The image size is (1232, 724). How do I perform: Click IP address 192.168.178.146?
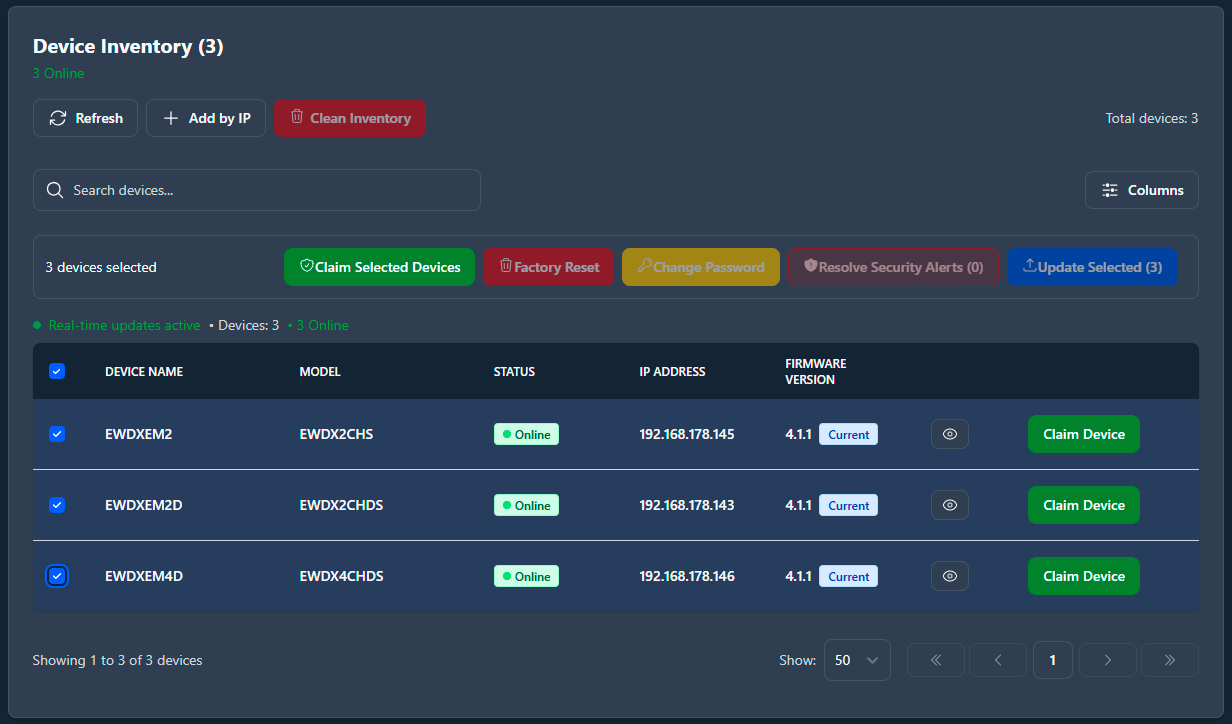coord(687,576)
